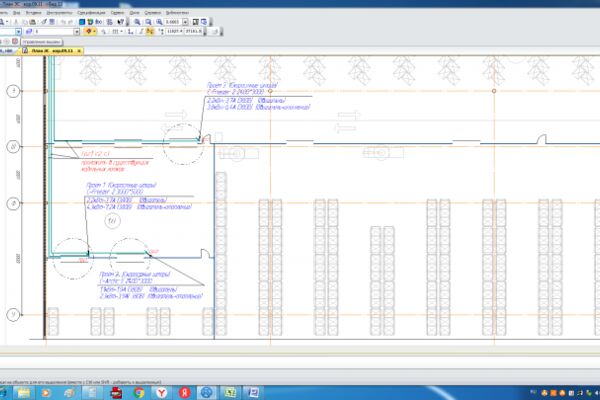Expand the zoom scale dropdown
The height and width of the screenshot is (400, 600).
coord(185,22)
